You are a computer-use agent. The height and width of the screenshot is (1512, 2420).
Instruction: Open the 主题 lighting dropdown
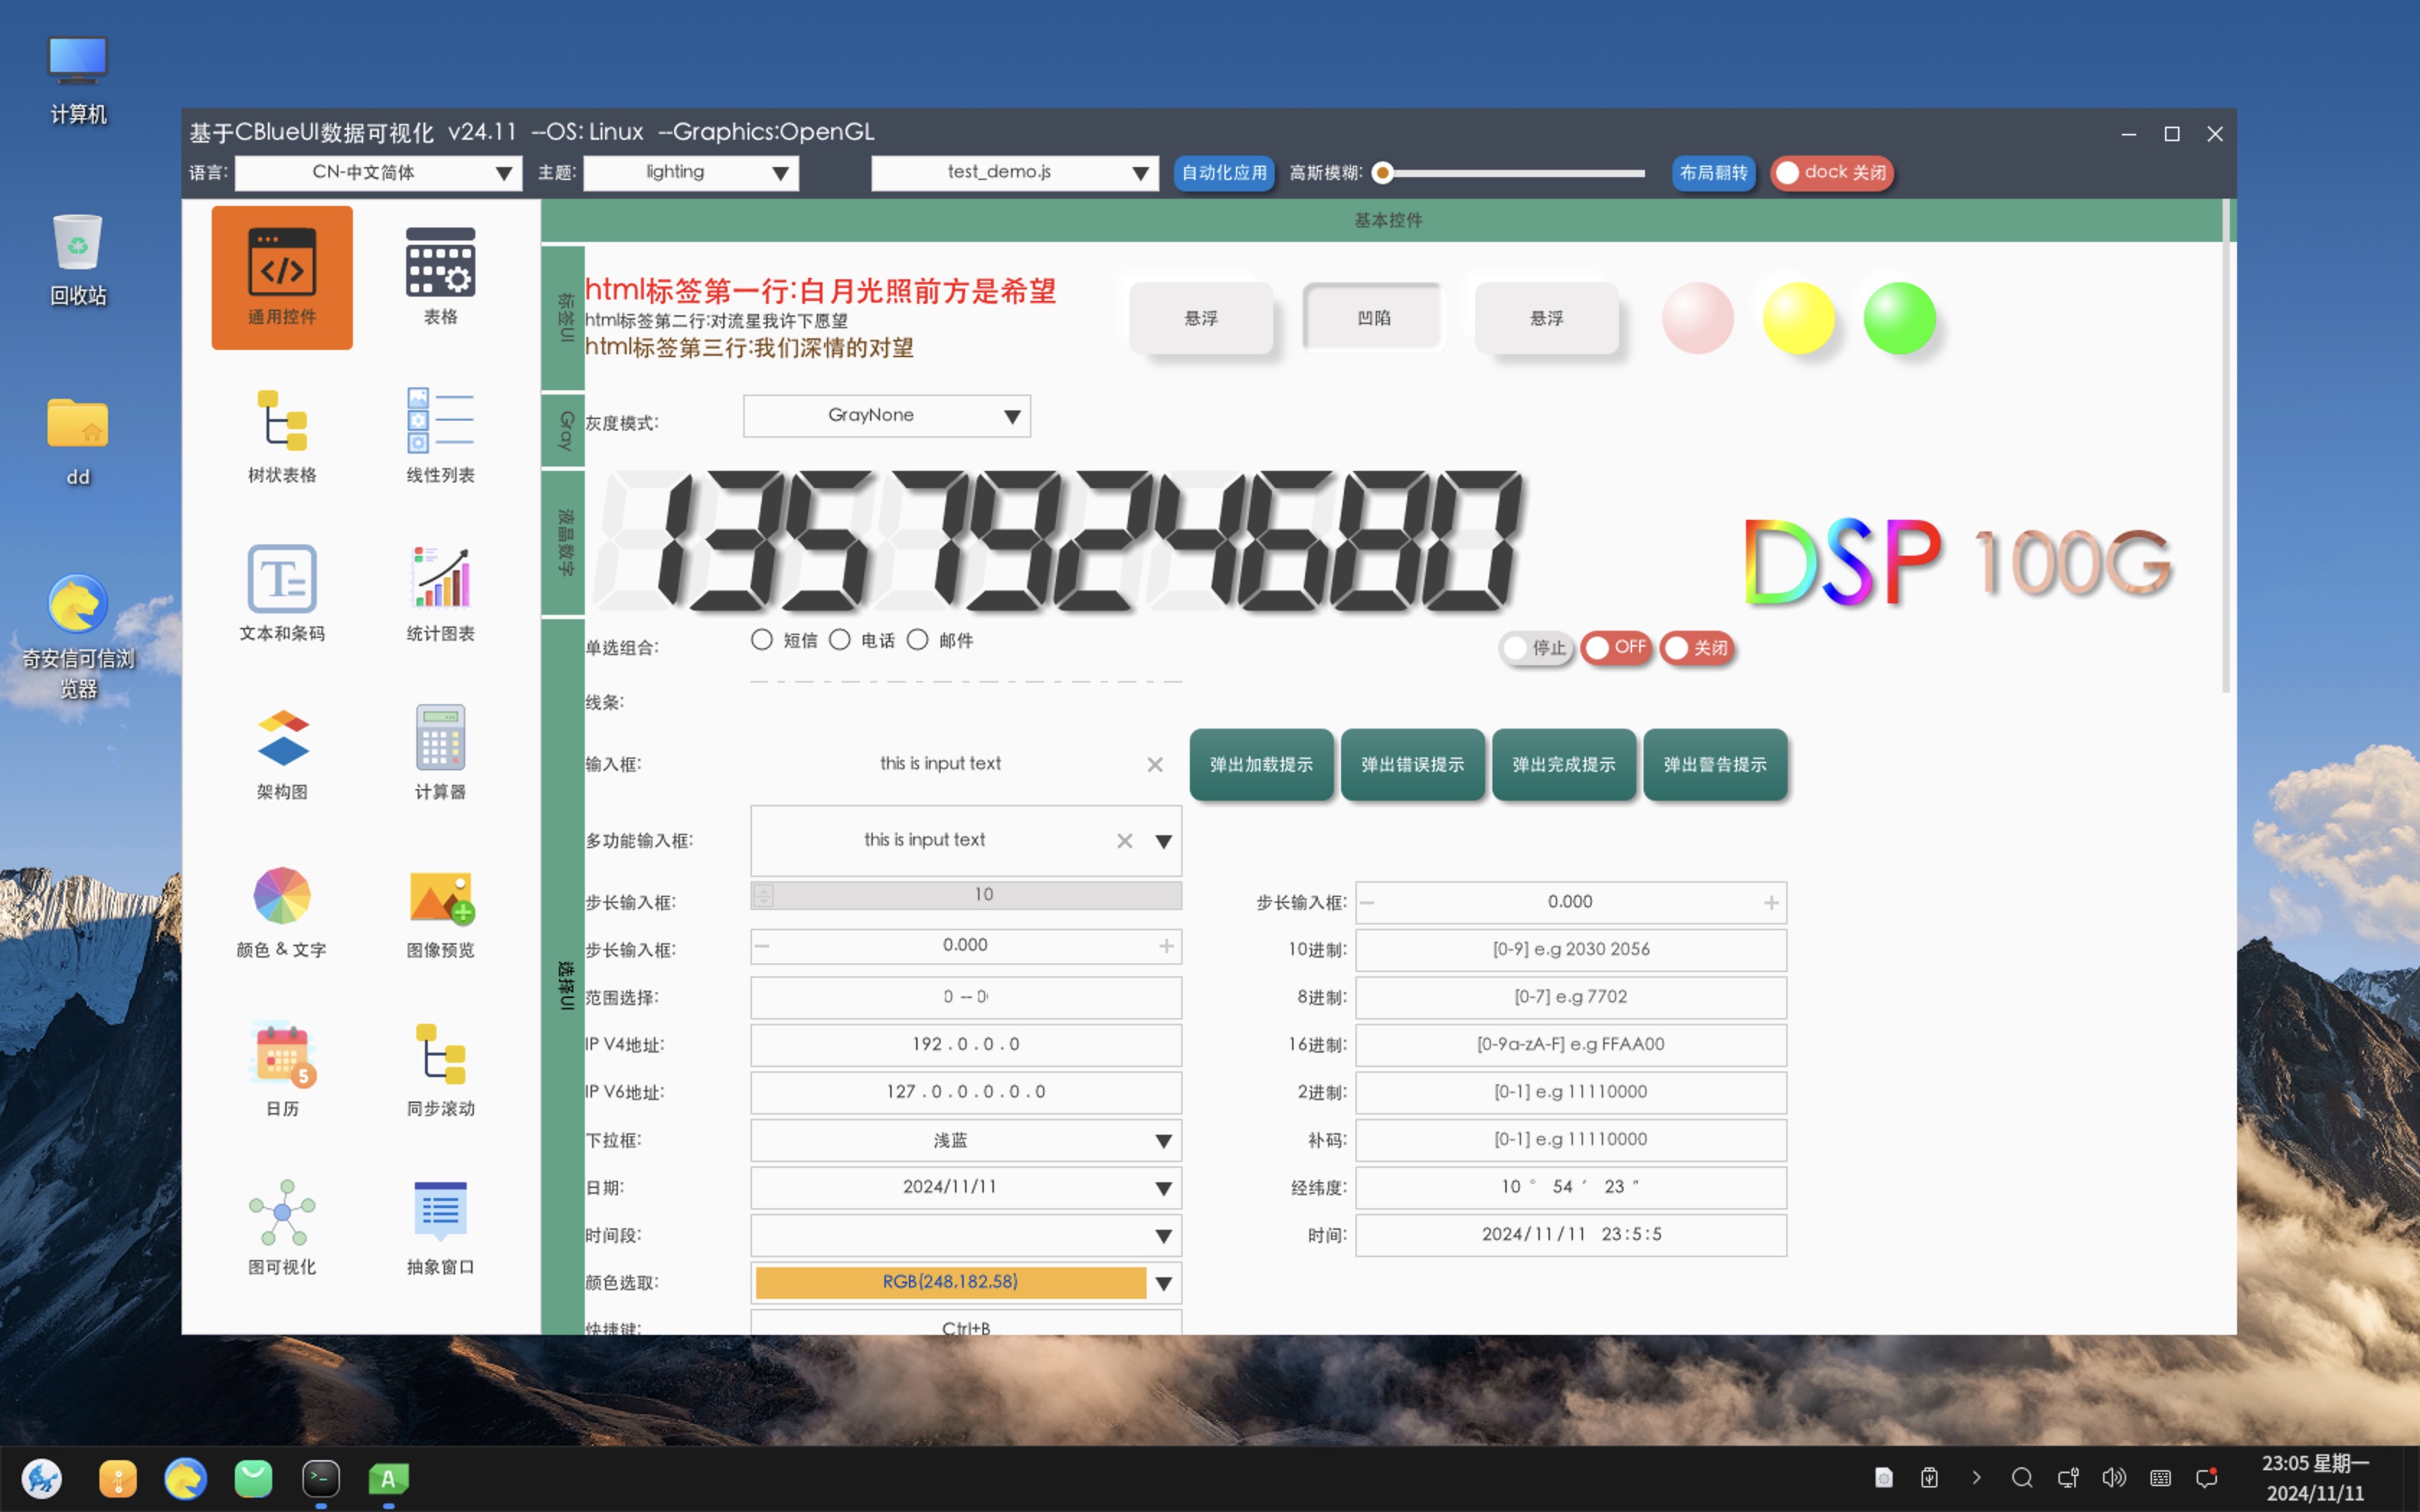click(x=690, y=173)
